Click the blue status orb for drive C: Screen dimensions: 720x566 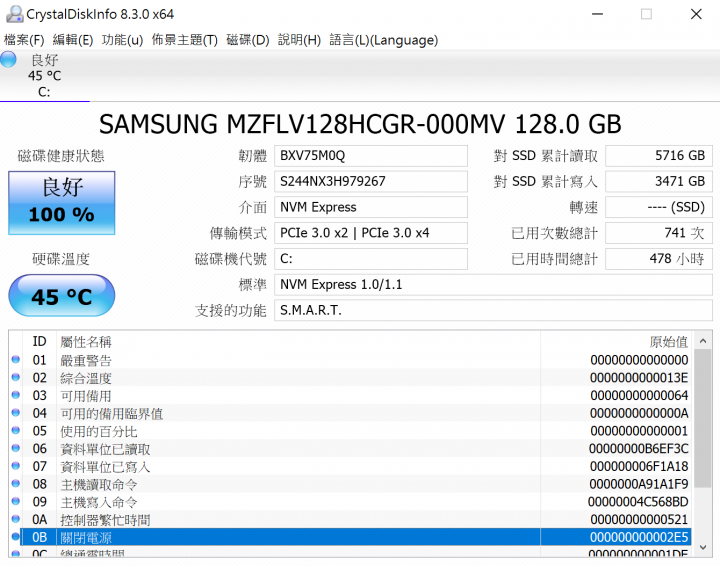coord(8,59)
